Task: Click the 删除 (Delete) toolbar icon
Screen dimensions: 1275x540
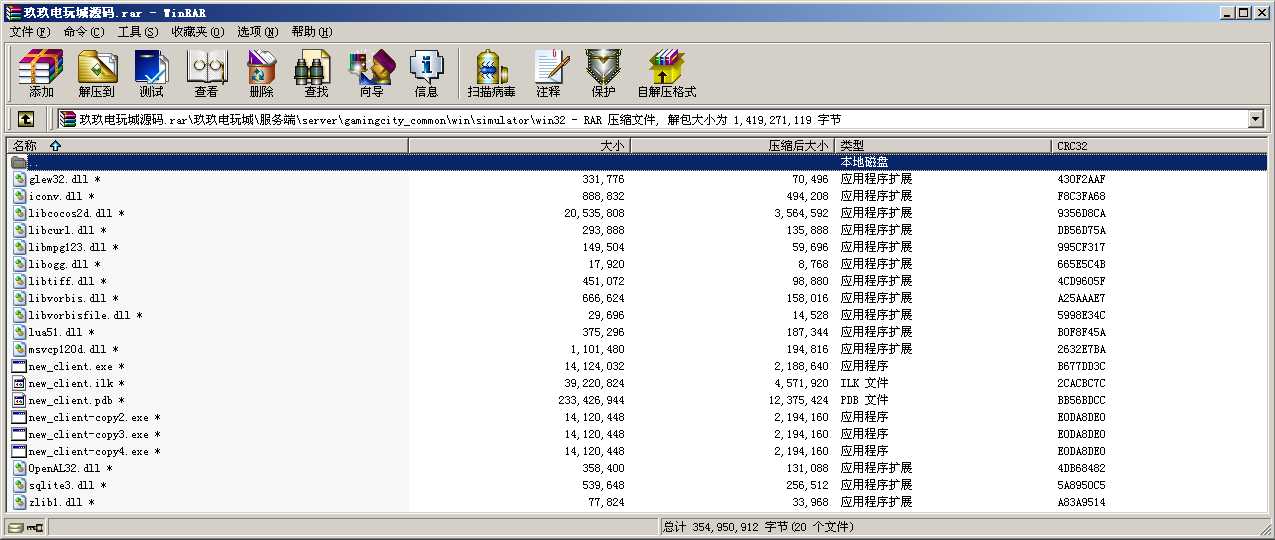Action: [261, 73]
